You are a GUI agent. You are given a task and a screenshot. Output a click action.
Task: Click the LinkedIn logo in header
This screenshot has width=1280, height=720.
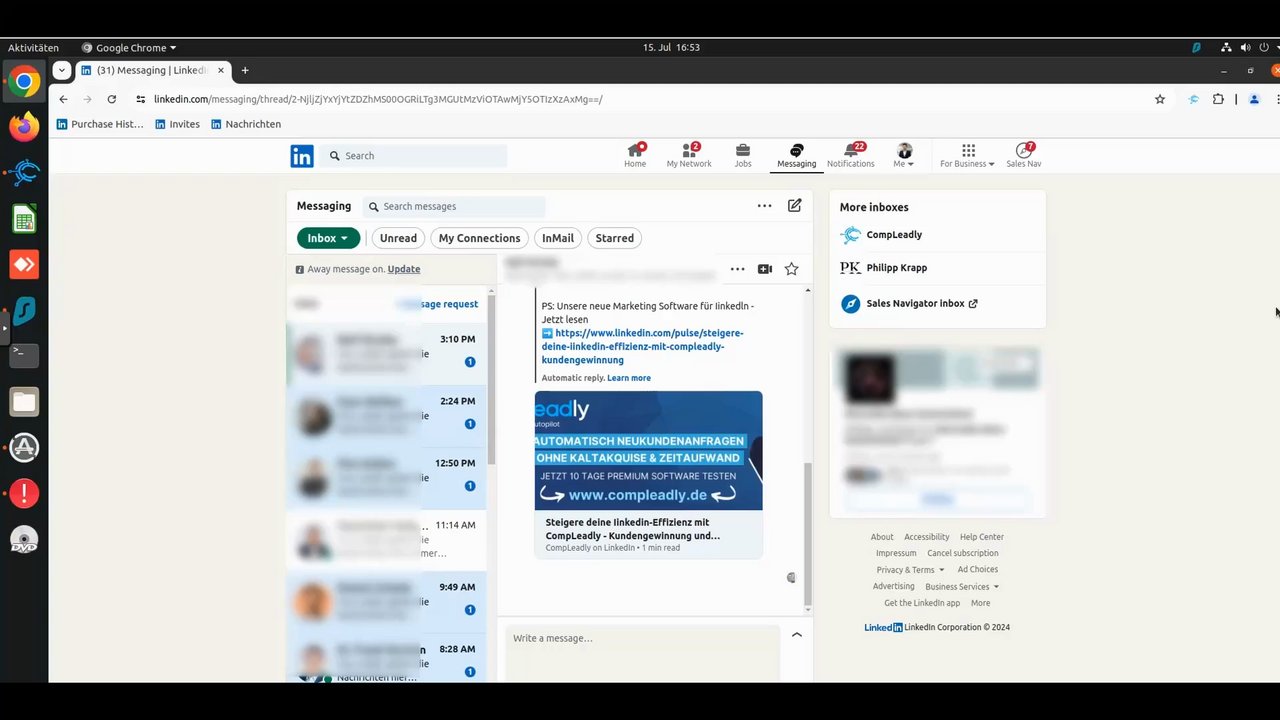302,156
